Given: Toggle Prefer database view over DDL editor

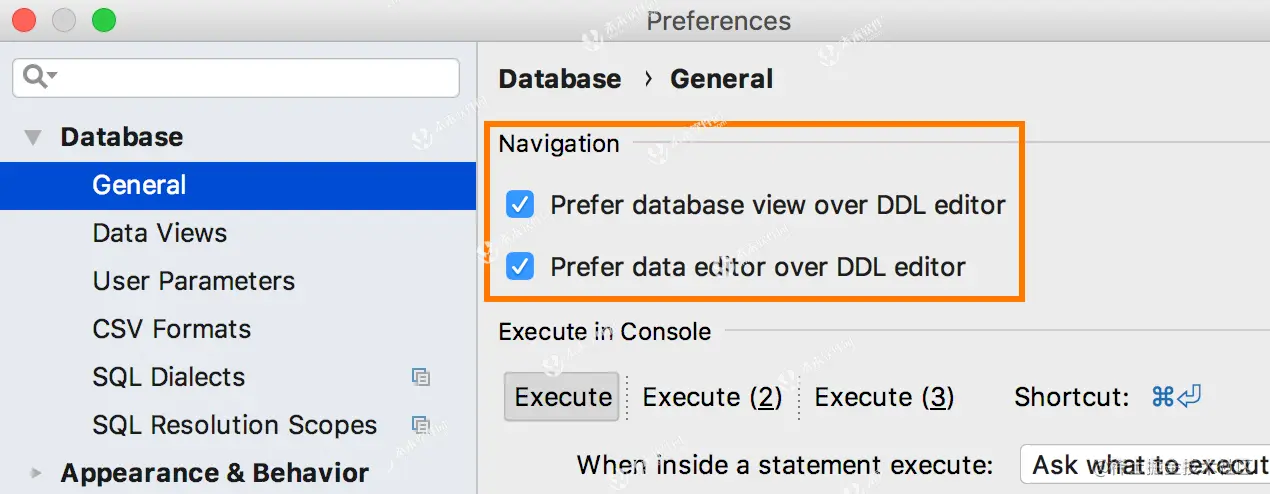Looking at the screenshot, I should [x=520, y=206].
